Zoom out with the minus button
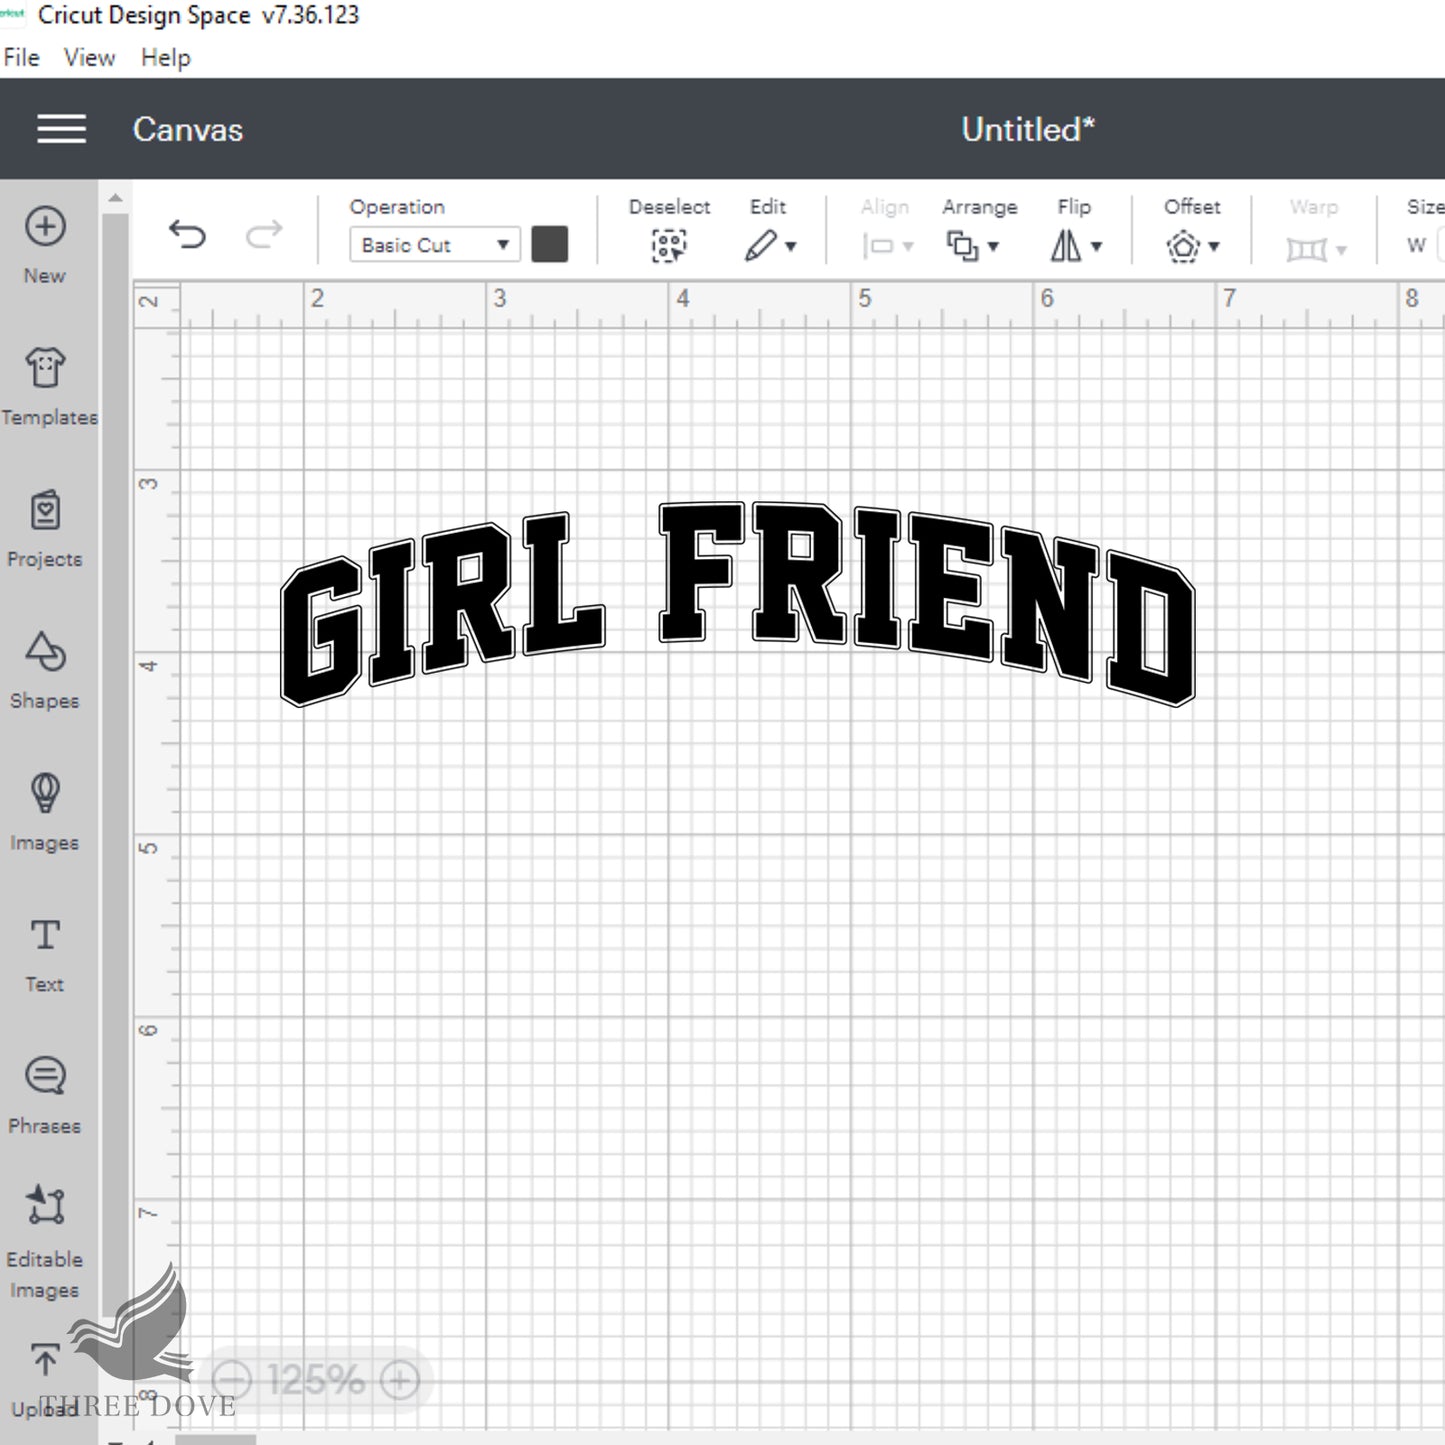1445x1445 pixels. (x=232, y=1381)
